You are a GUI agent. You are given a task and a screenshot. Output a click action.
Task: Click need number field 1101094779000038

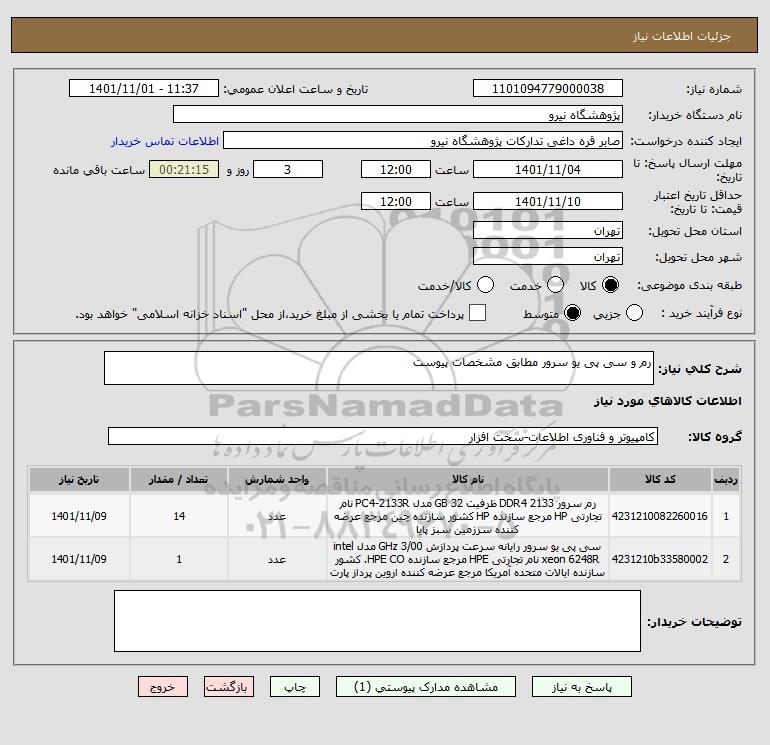click(x=548, y=89)
